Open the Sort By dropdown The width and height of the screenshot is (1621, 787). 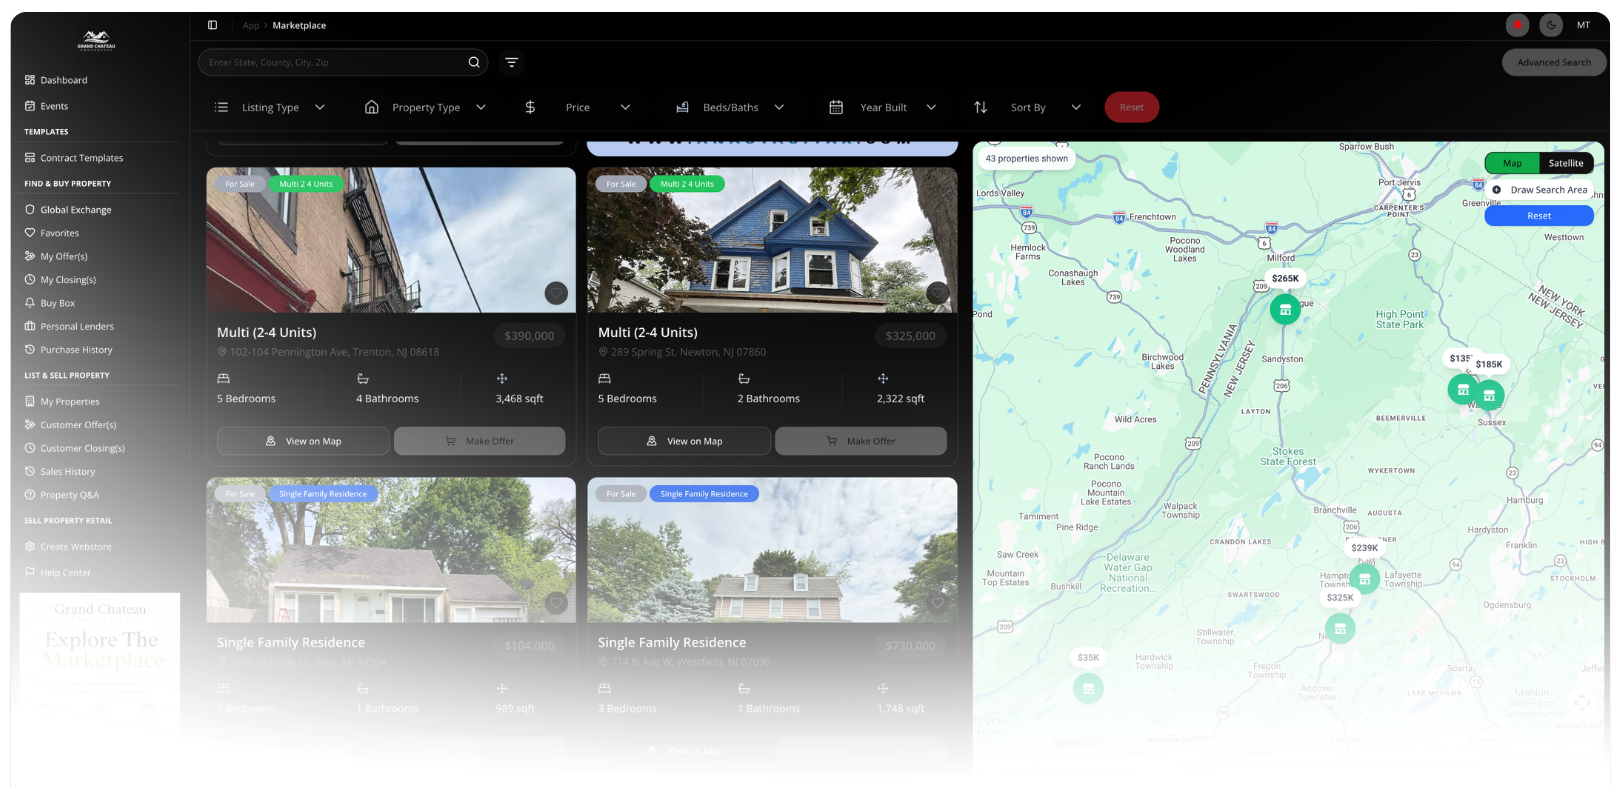(1028, 107)
